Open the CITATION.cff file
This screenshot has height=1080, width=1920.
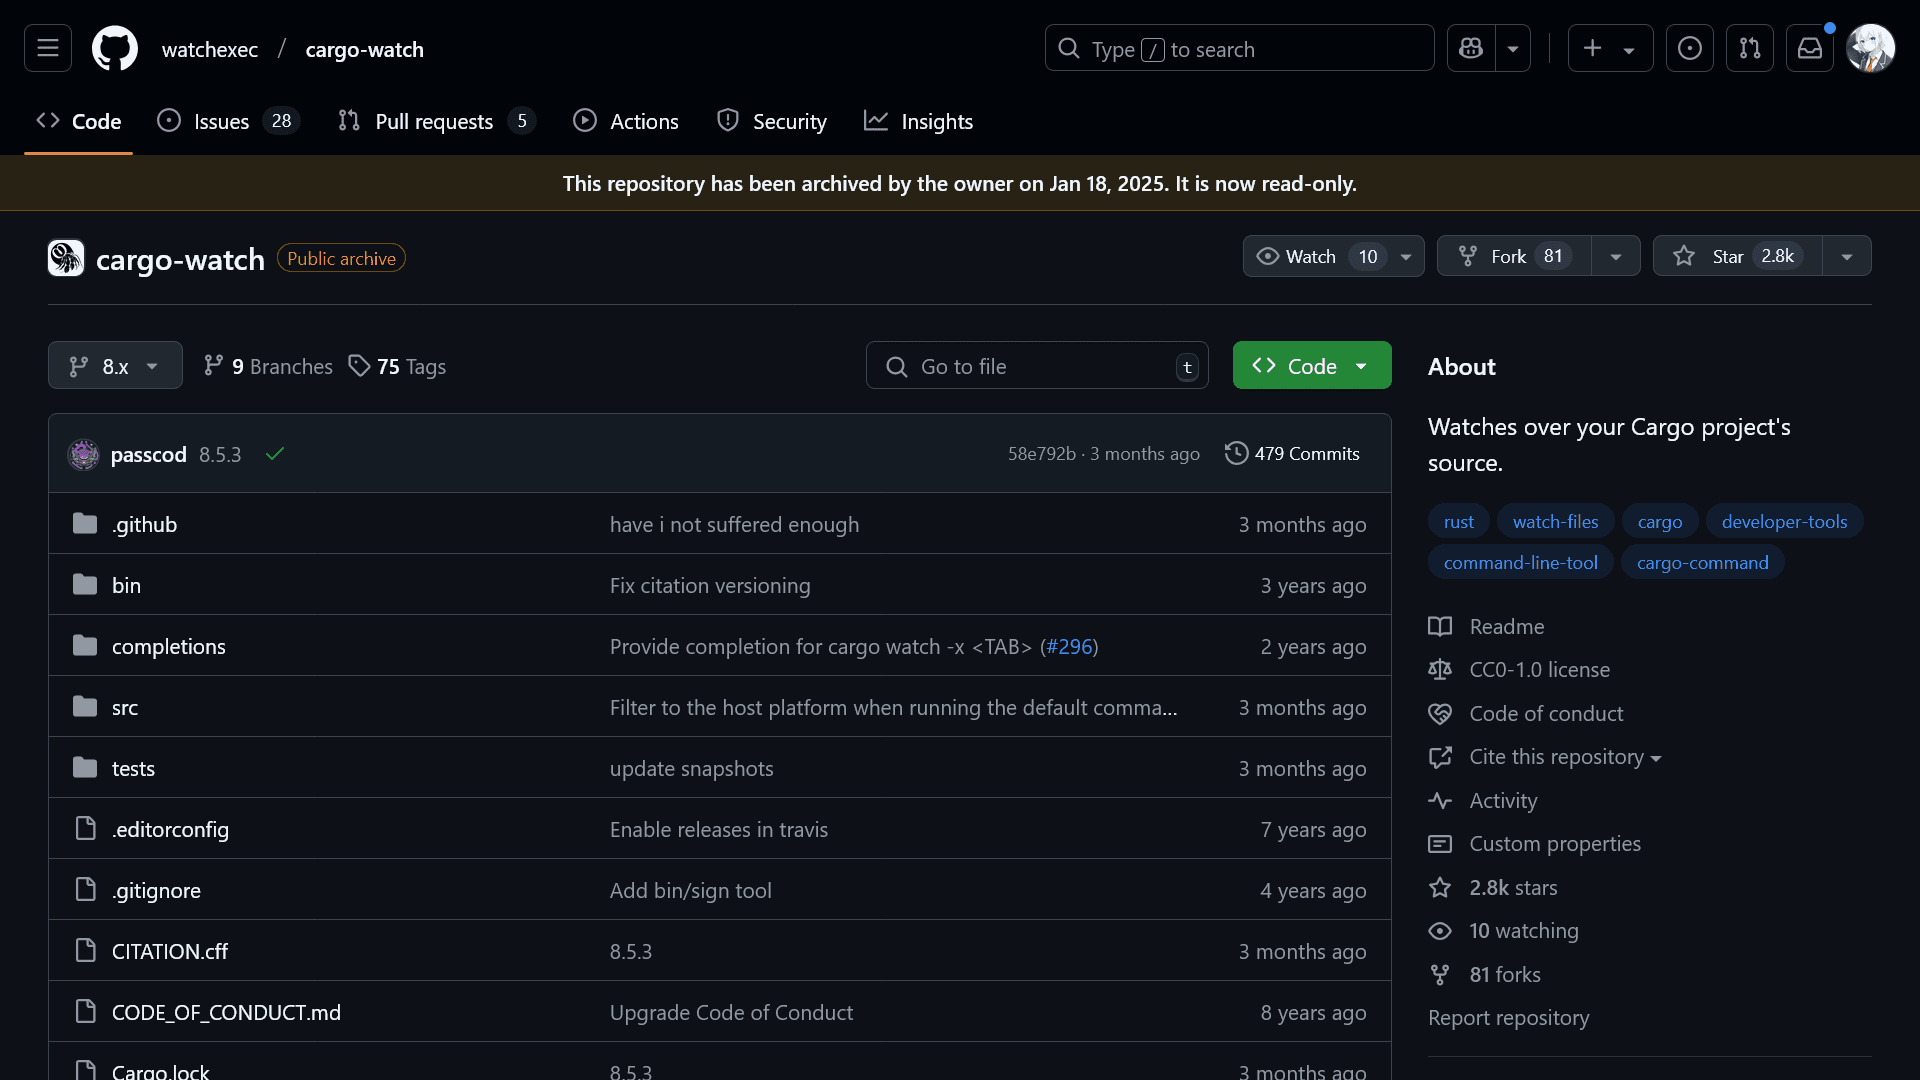170,951
